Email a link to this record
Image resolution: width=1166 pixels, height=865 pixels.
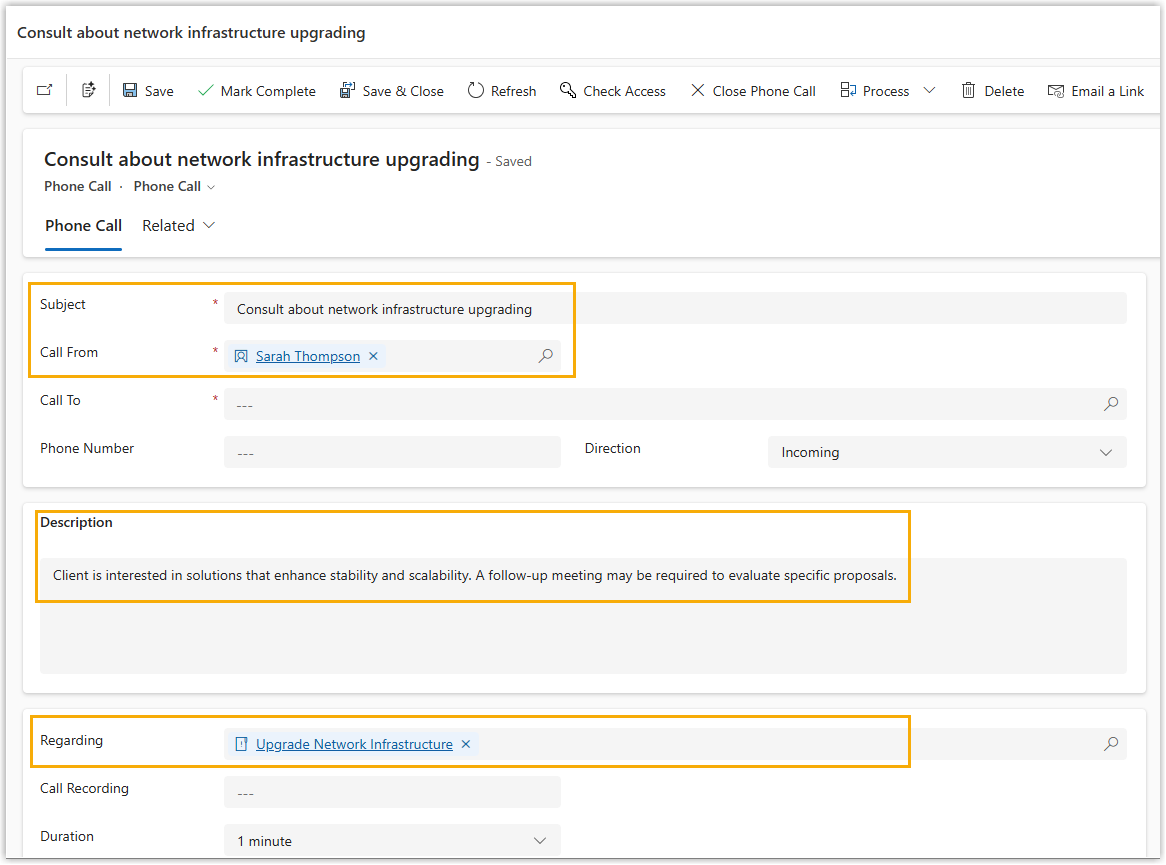(x=1096, y=91)
